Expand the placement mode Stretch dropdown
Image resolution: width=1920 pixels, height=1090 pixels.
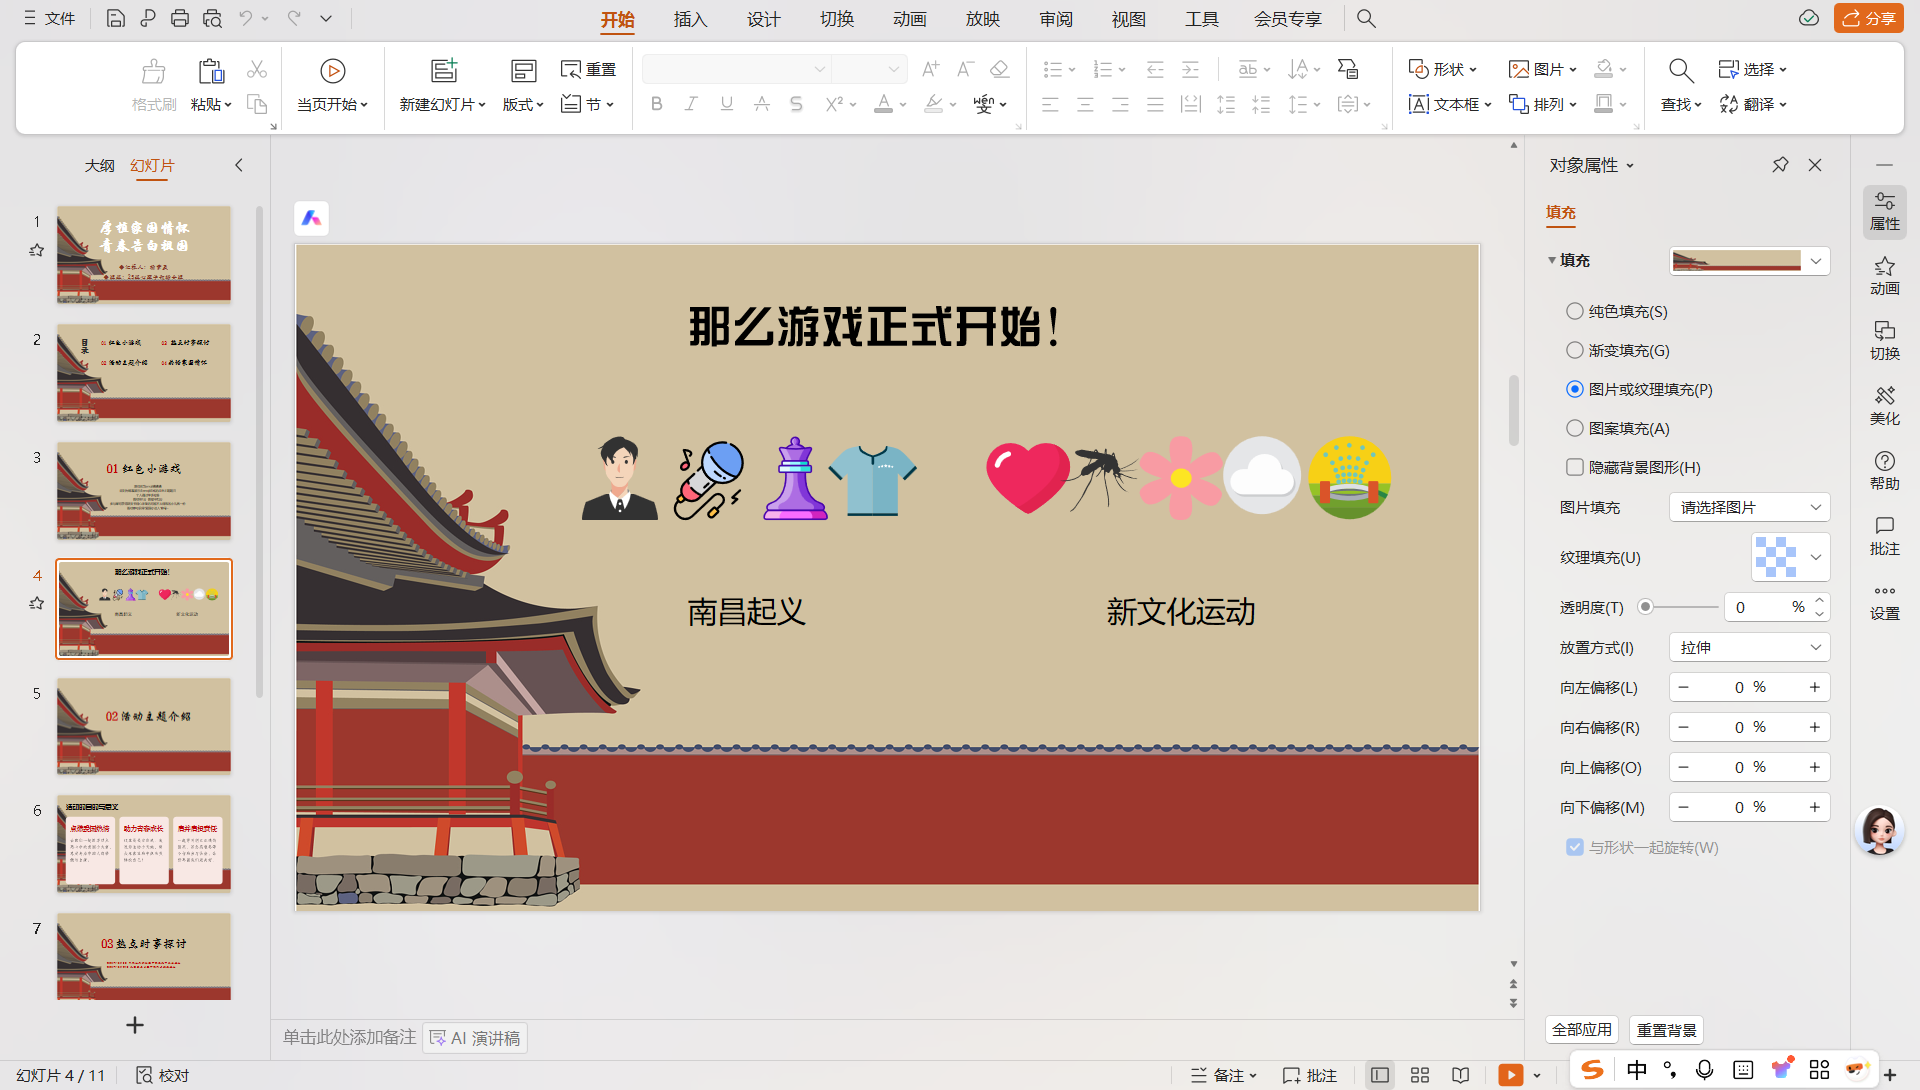1749,647
